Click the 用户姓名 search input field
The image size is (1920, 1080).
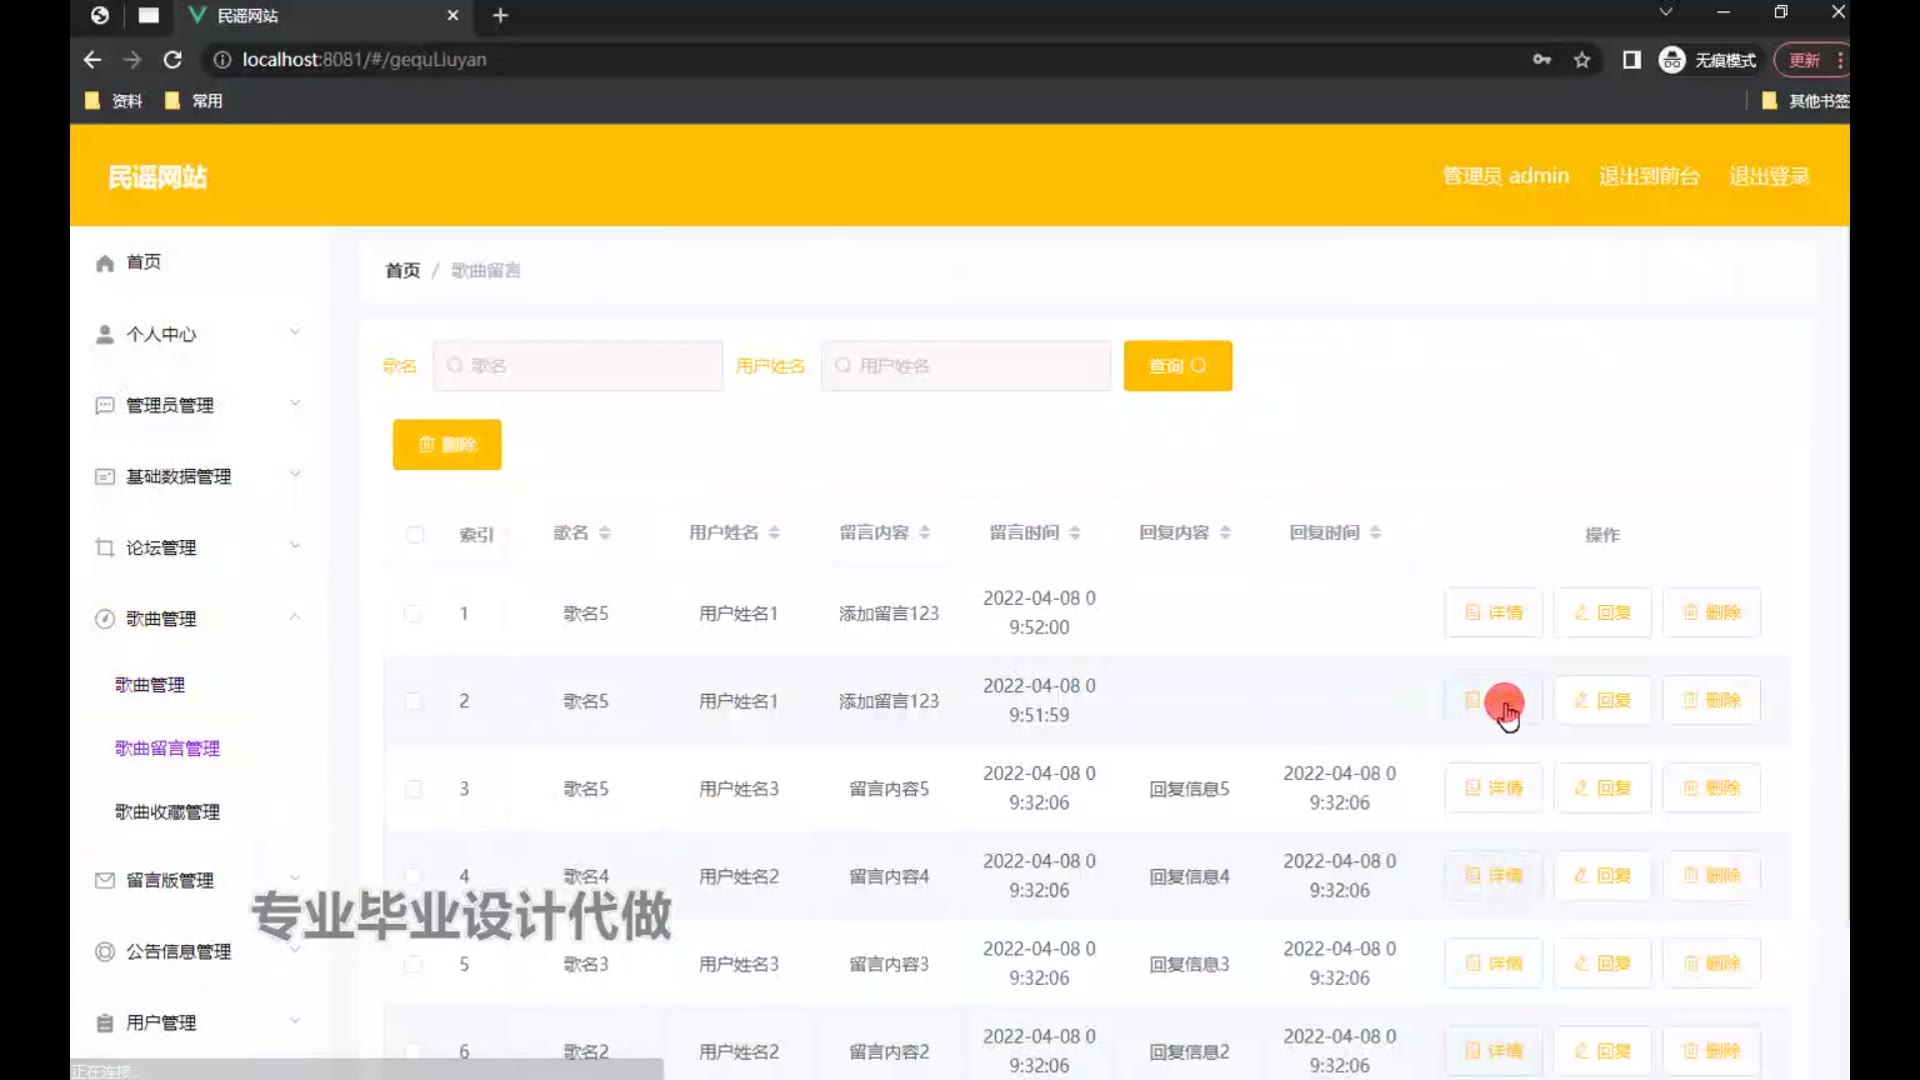pyautogui.click(x=966, y=366)
